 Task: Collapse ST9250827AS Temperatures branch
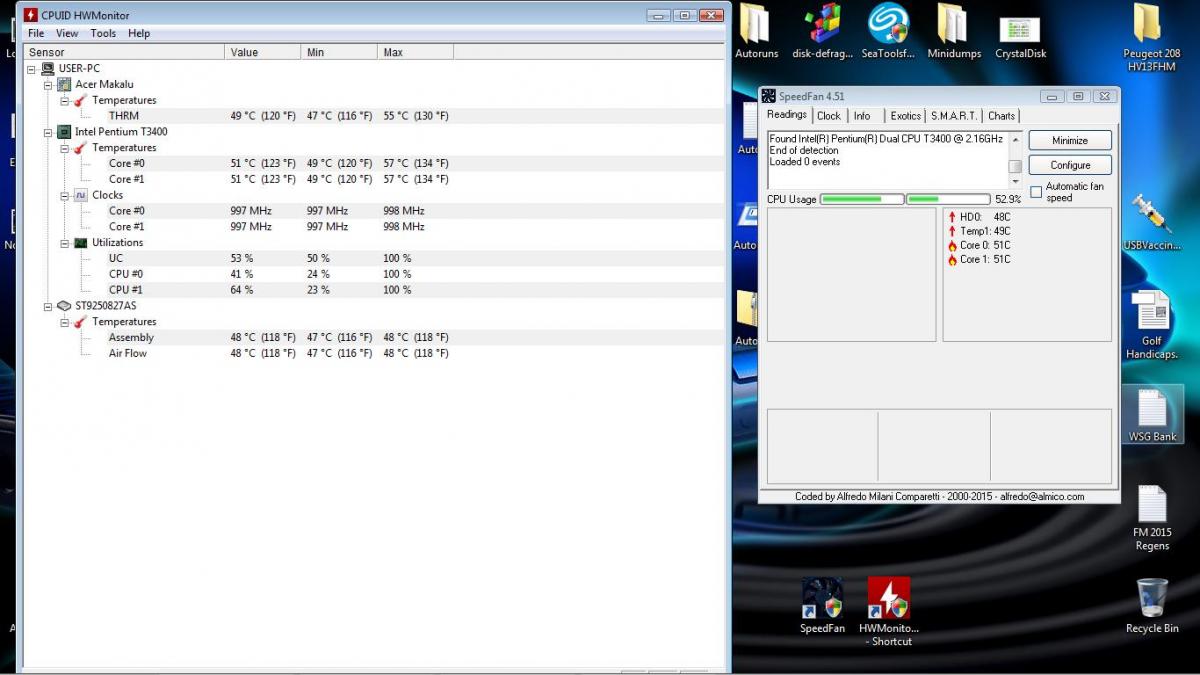pyautogui.click(x=65, y=322)
